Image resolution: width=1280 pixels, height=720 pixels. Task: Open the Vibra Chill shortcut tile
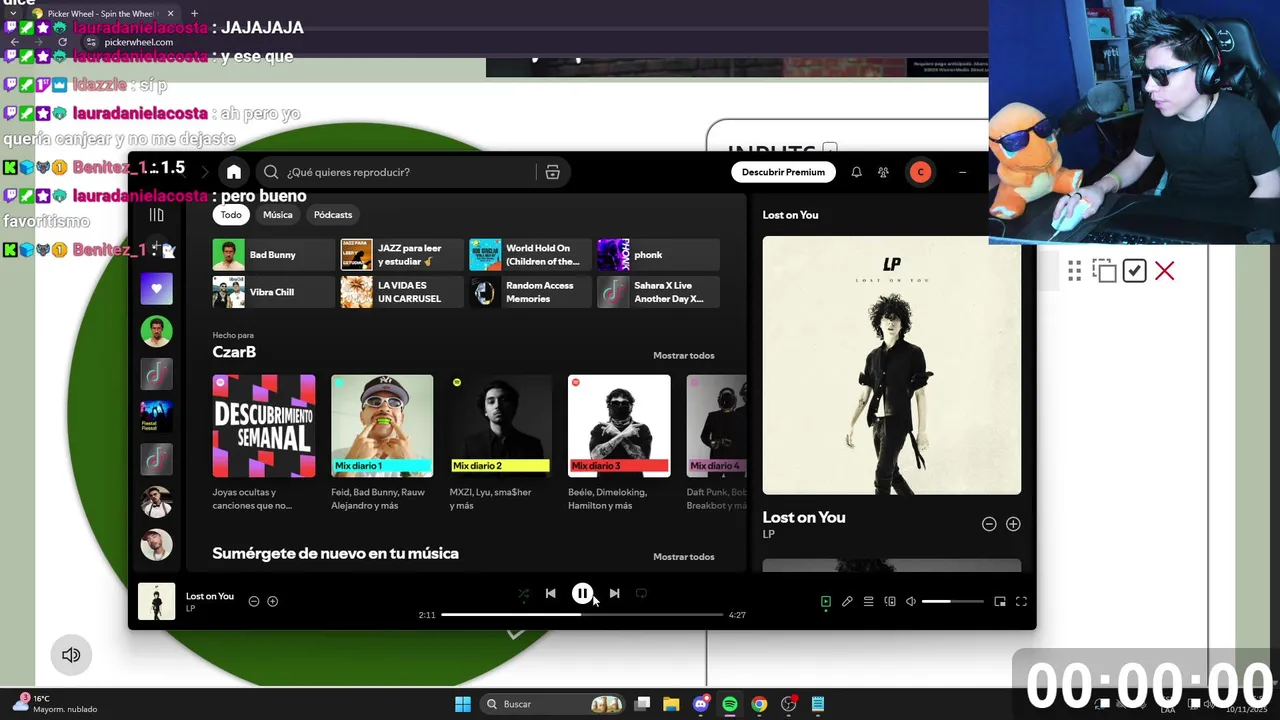[273, 292]
